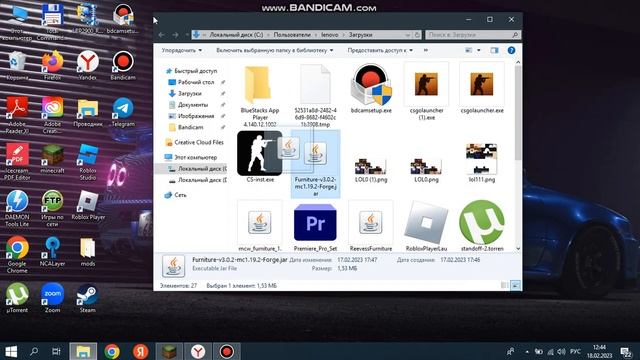
Task: Select the LOL0.png image
Action: click(x=426, y=170)
